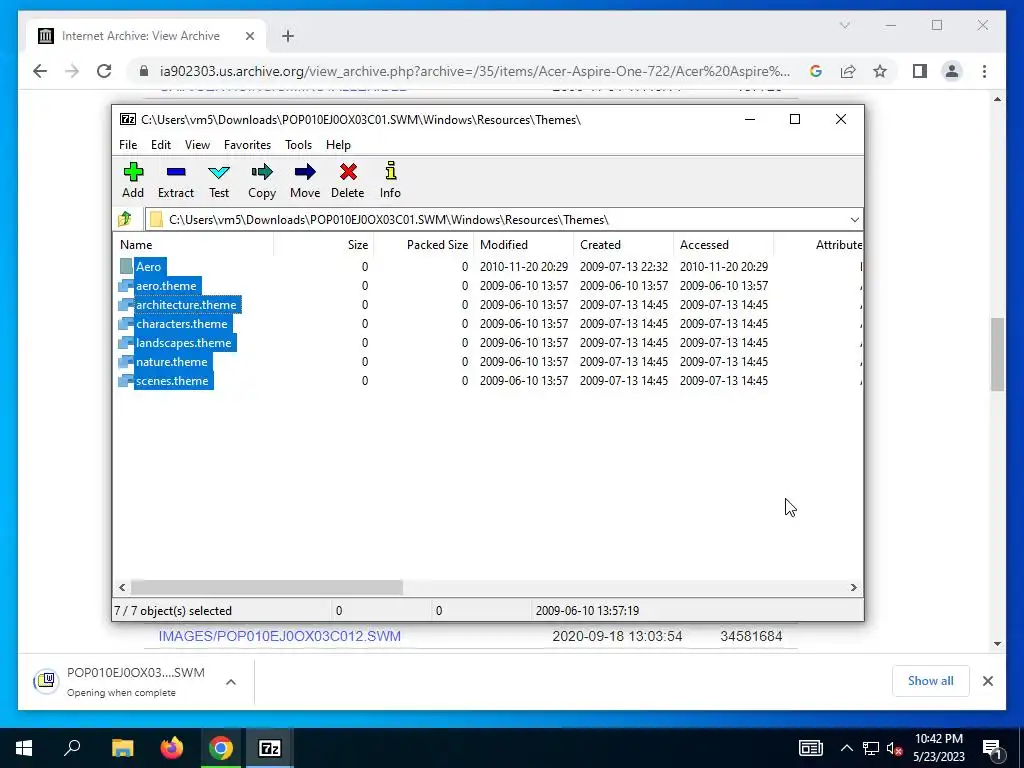Sort by the Size column header
1024x768 pixels.
(x=323, y=245)
